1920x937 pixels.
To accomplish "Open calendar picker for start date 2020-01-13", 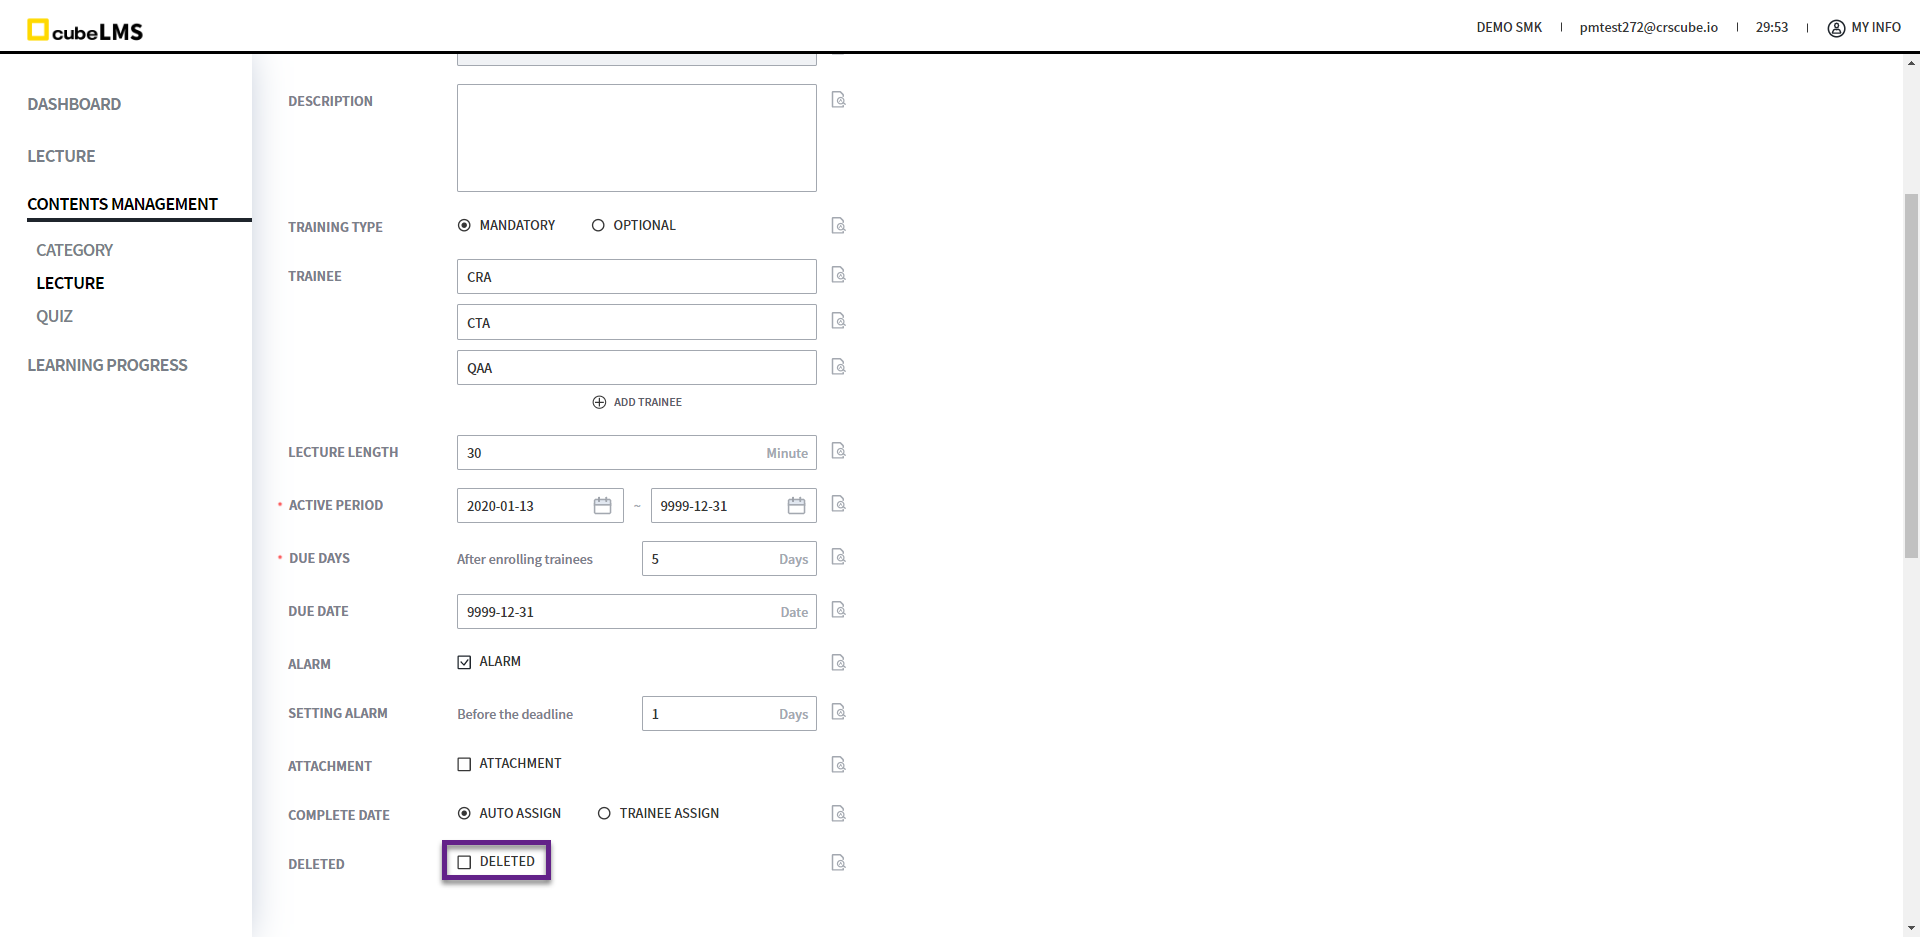I will point(602,506).
